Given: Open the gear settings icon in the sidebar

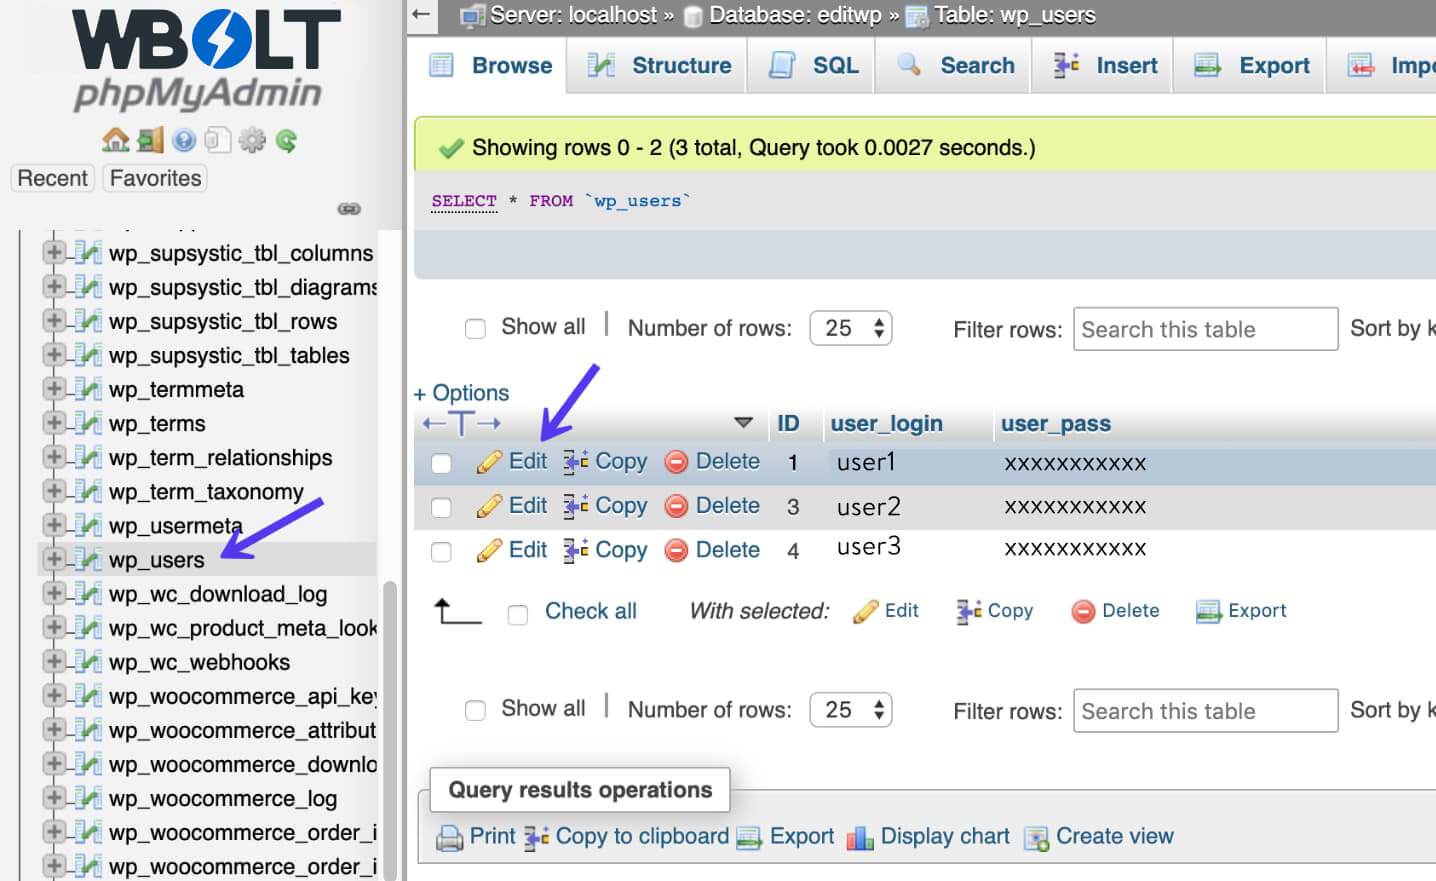Looking at the screenshot, I should (252, 140).
